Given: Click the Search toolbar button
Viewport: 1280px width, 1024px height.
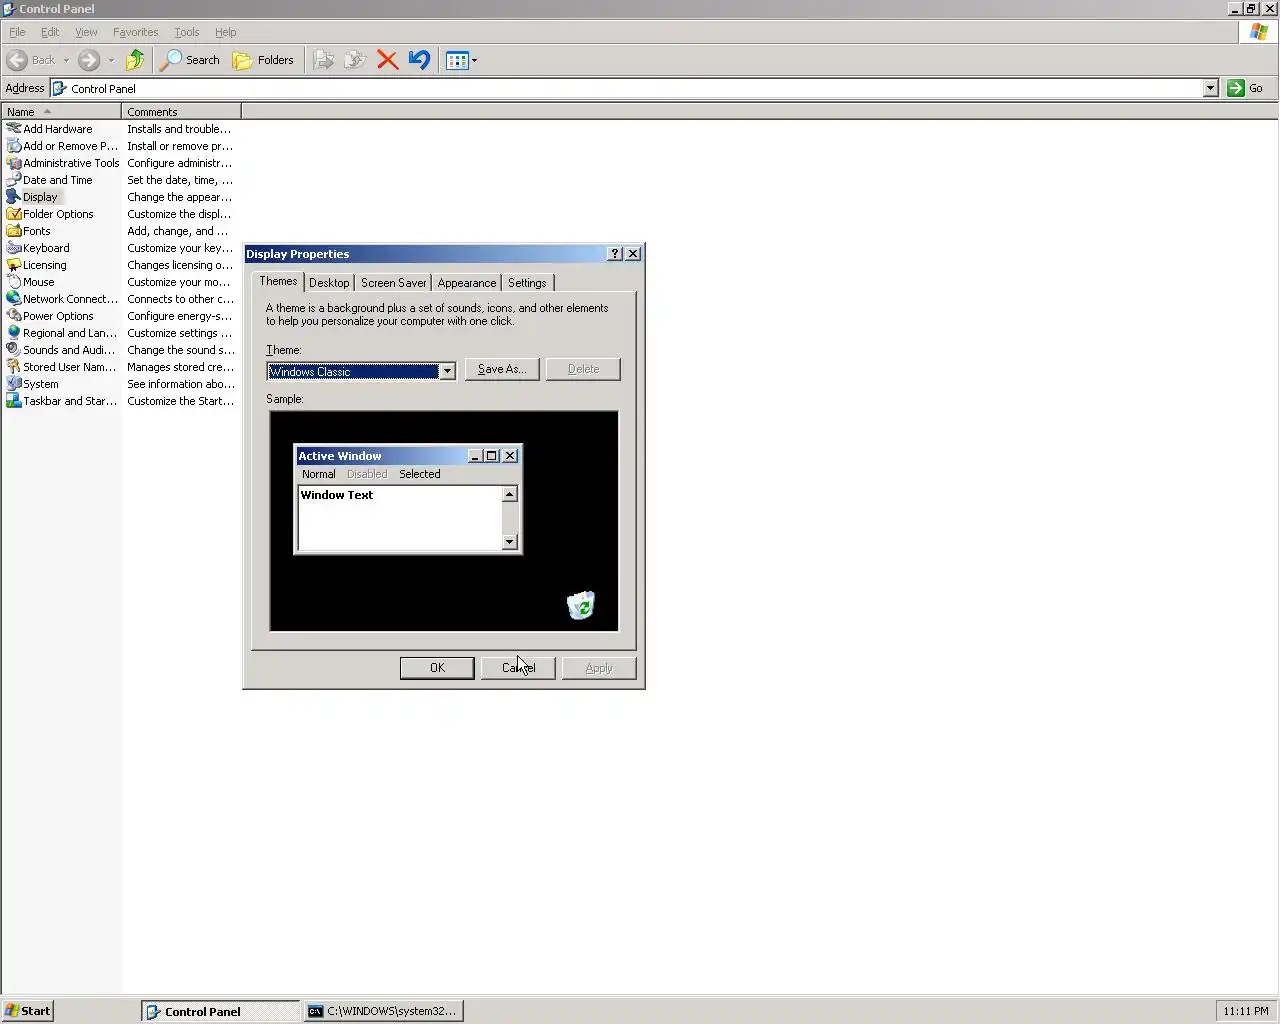Looking at the screenshot, I should [190, 60].
